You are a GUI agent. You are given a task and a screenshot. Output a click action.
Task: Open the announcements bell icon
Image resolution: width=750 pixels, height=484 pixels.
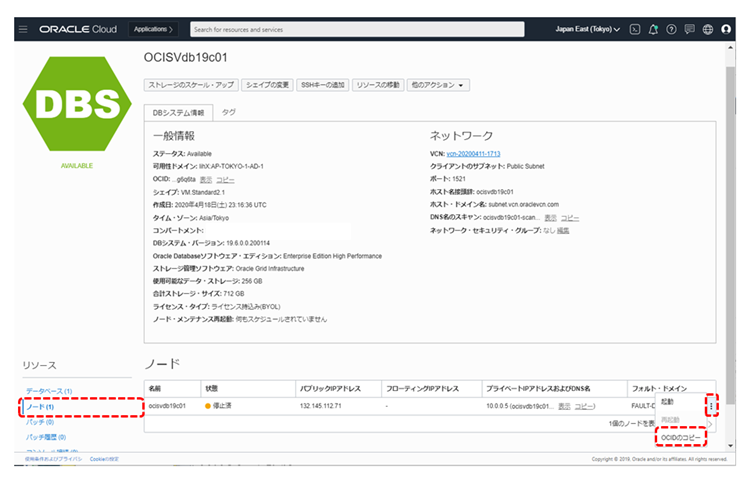point(653,30)
